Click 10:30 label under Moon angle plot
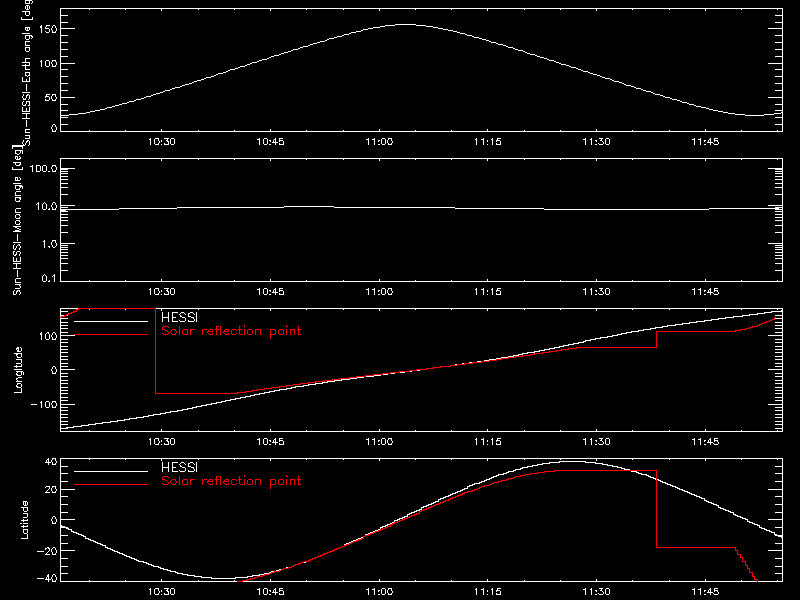The width and height of the screenshot is (800, 600). pos(161,292)
